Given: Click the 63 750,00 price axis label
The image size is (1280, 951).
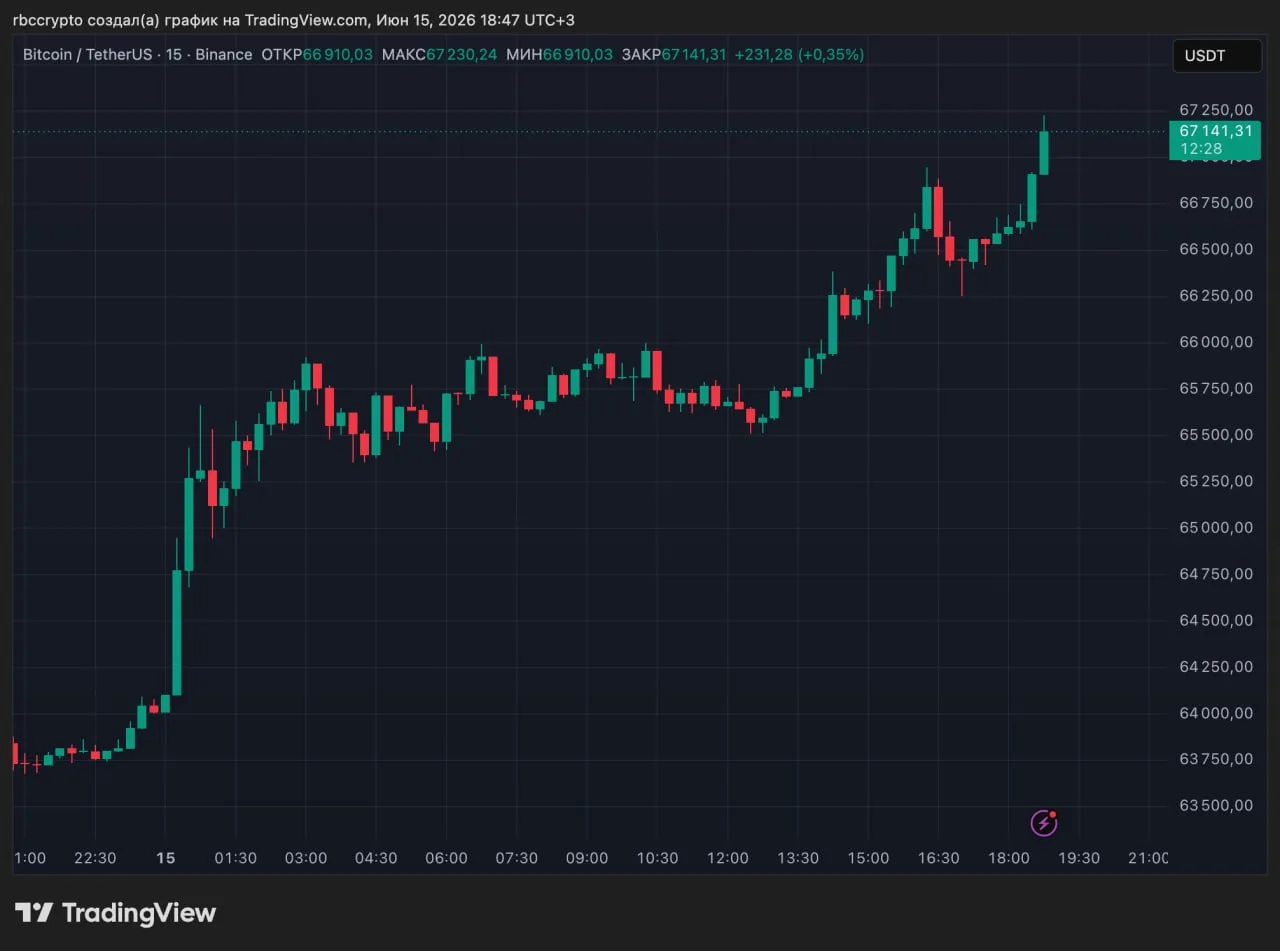Looking at the screenshot, I should tap(1215, 759).
